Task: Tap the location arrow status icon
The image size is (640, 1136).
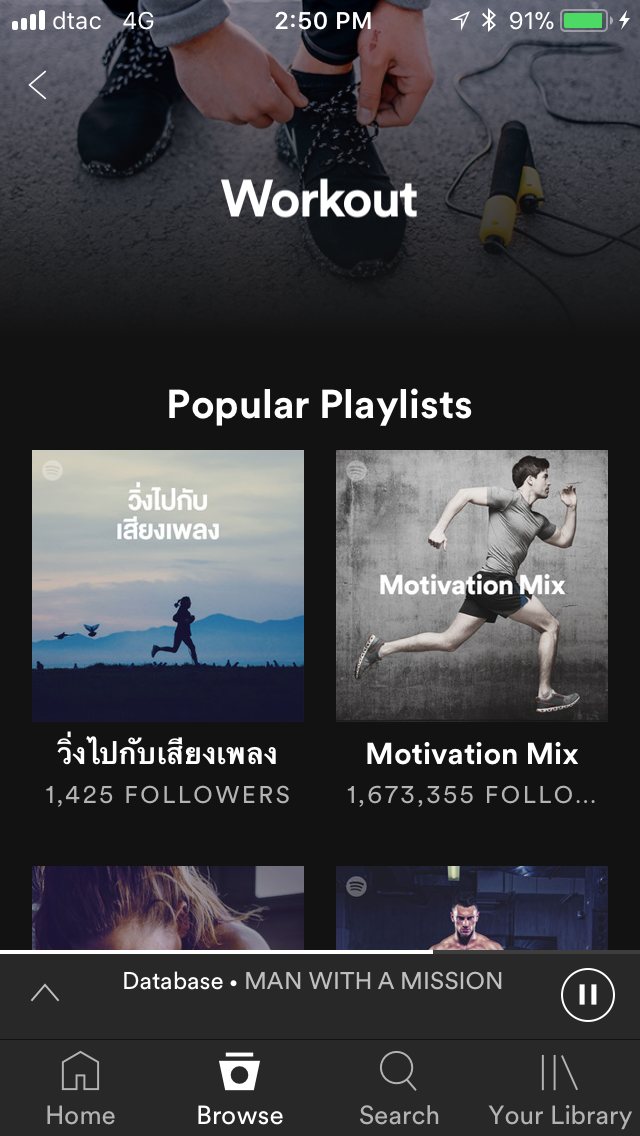Action: (x=460, y=21)
